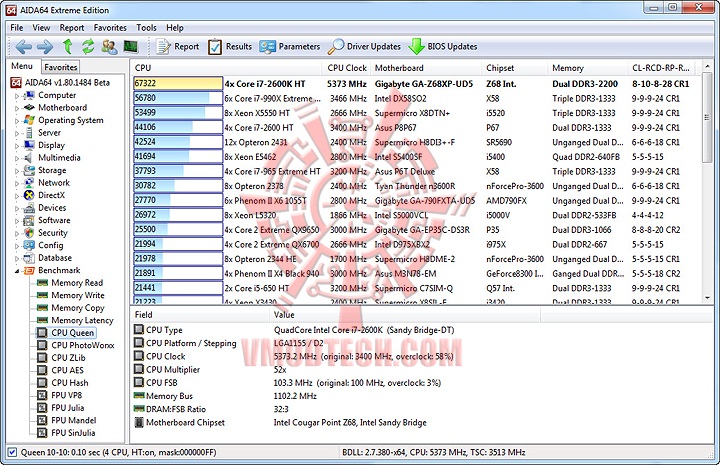
Task: Select the CPU AES benchmark
Action: point(67,370)
